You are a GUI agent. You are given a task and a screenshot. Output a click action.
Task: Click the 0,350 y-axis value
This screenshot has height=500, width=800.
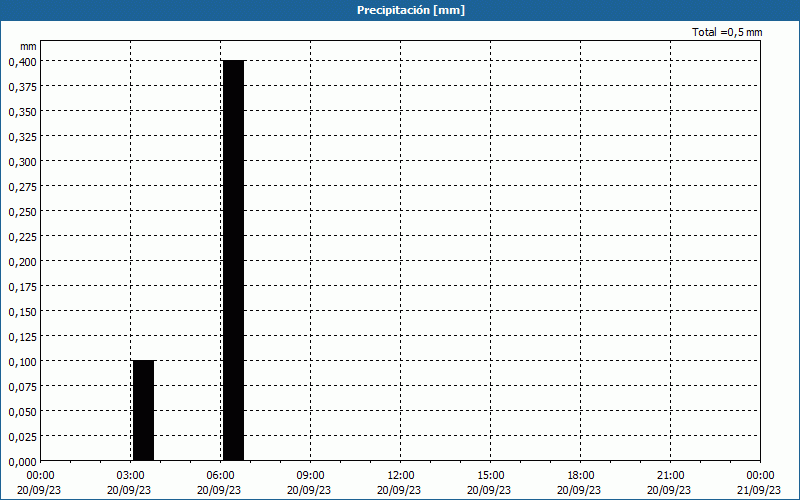23,112
